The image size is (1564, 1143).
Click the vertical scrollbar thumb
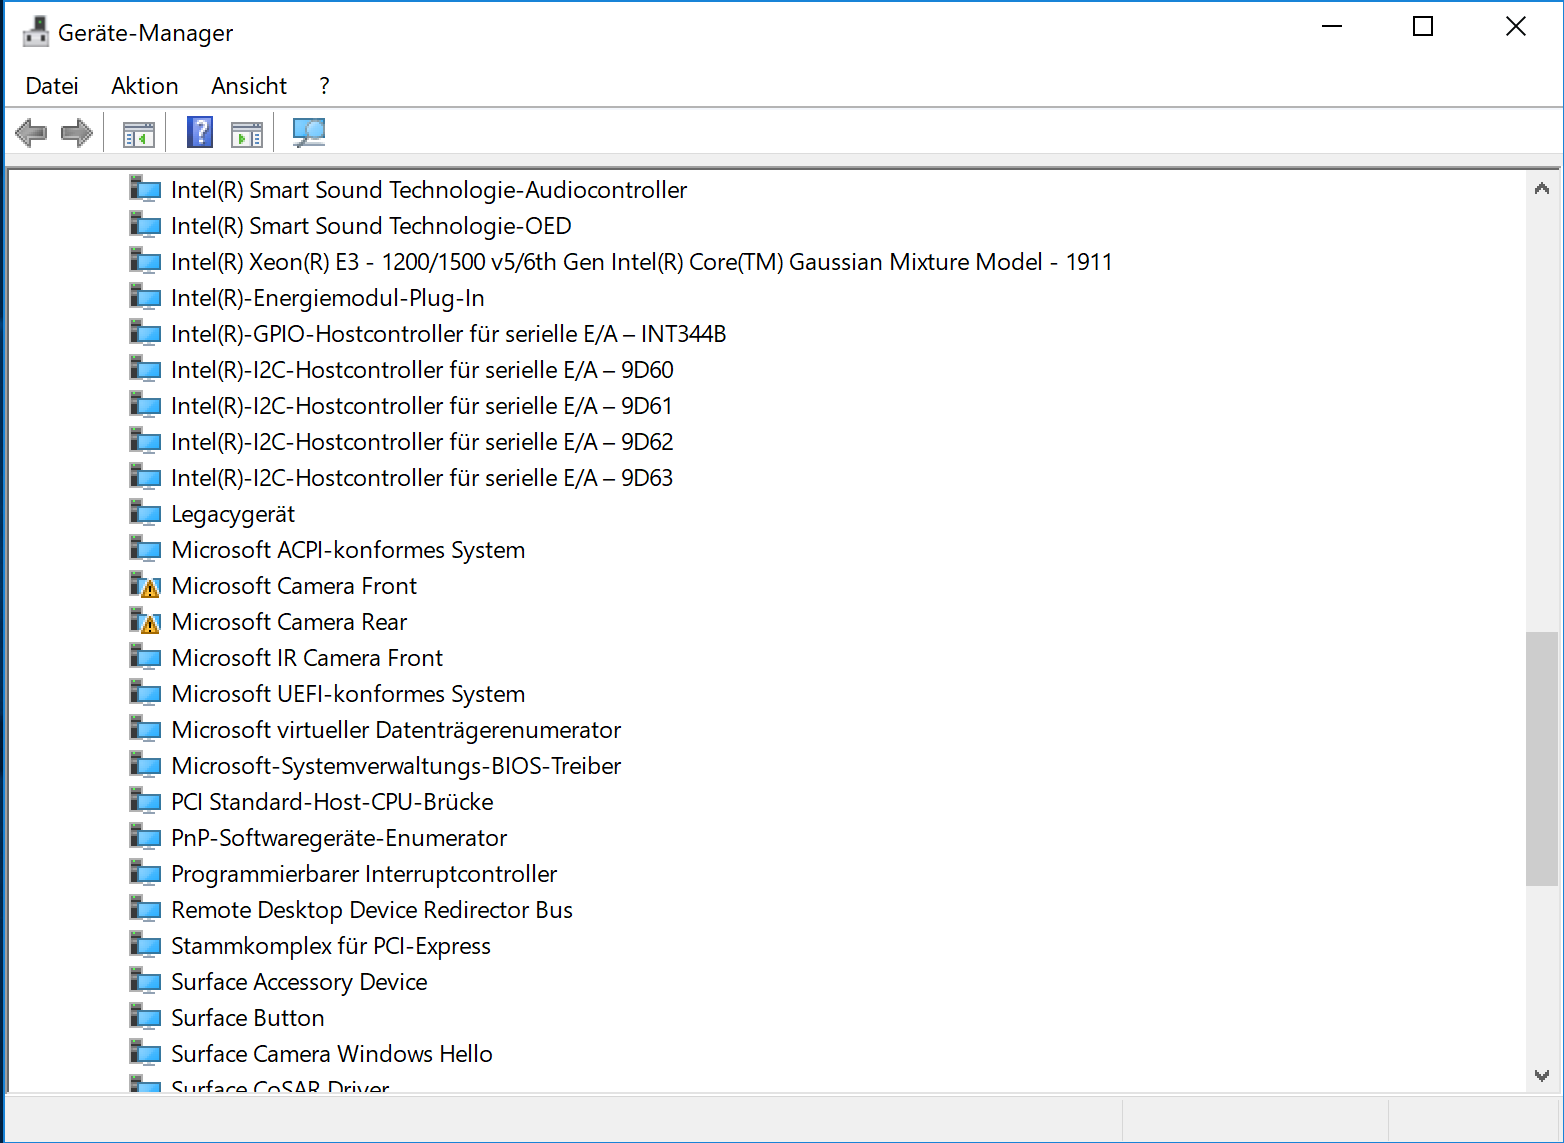(1541, 758)
